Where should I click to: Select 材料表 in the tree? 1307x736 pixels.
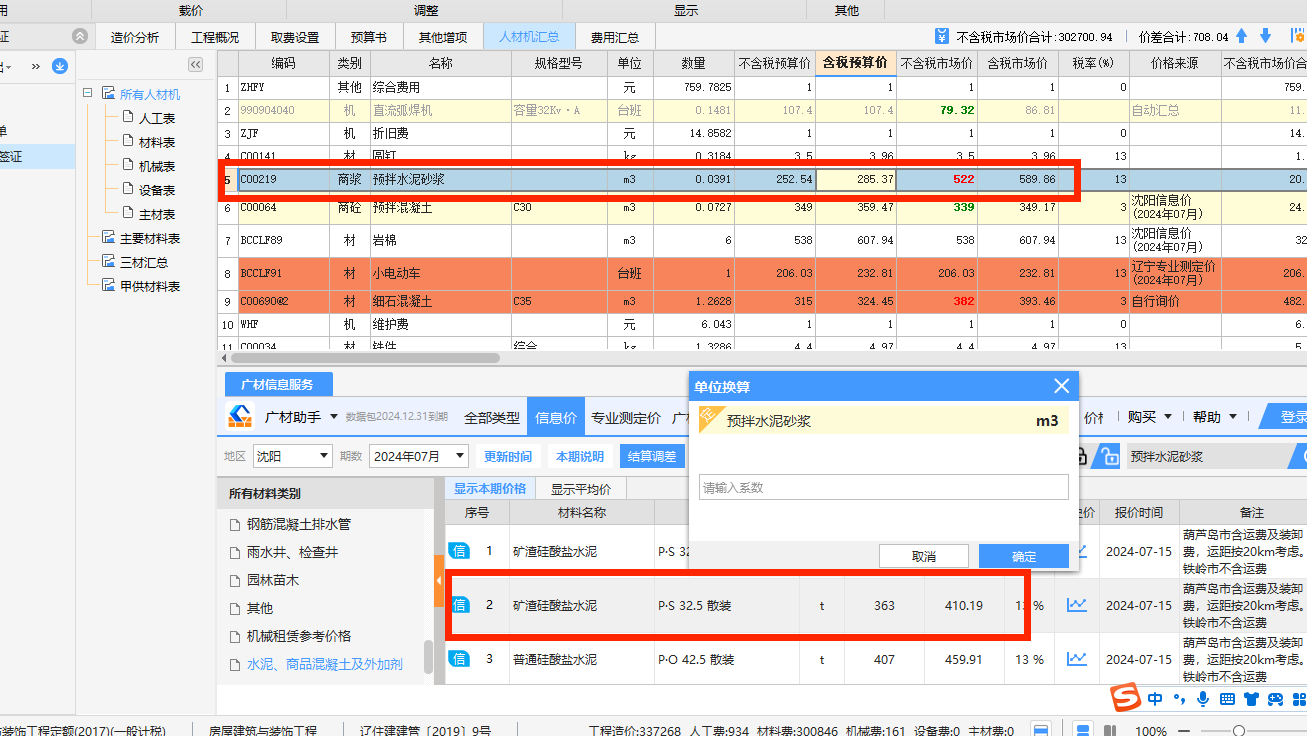157,142
